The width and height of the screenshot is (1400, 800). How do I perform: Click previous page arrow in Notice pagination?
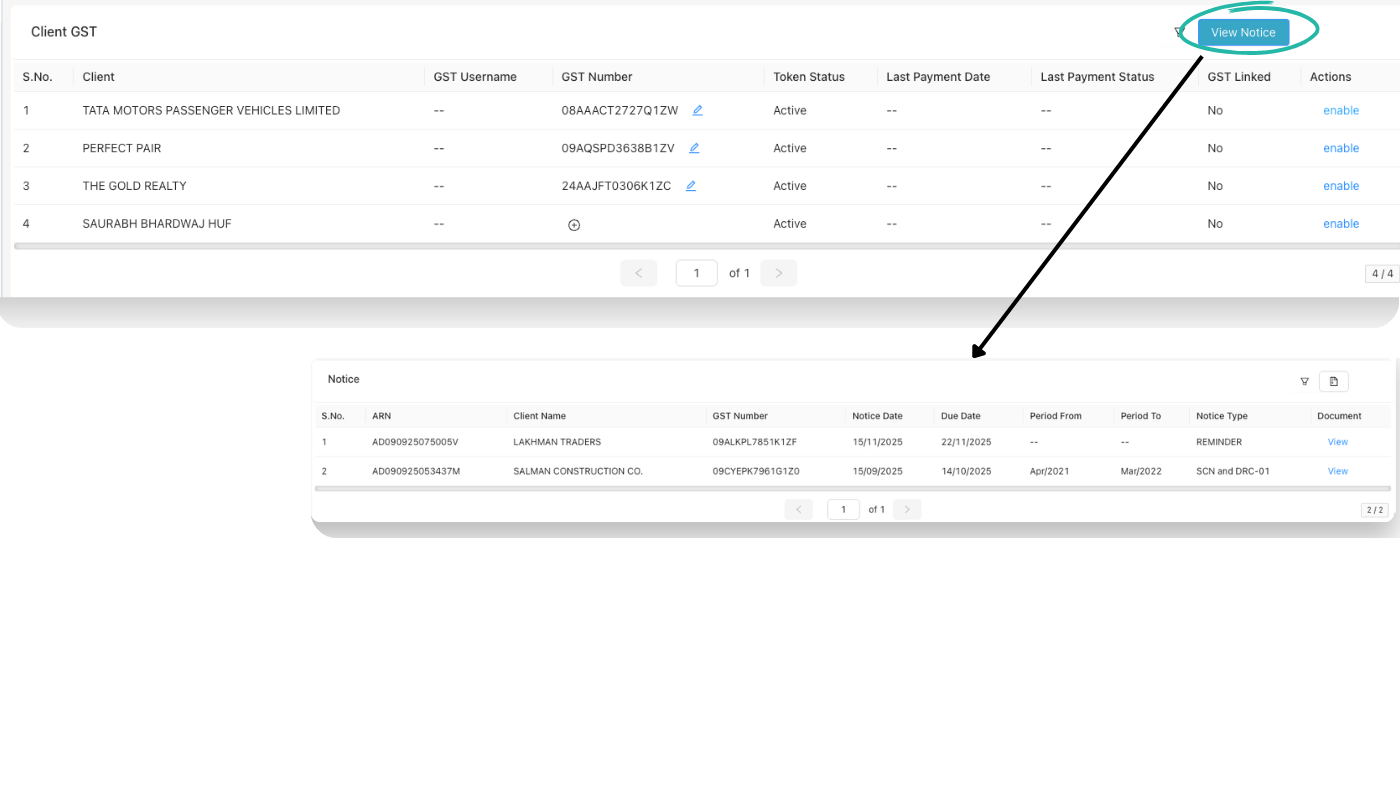point(799,509)
